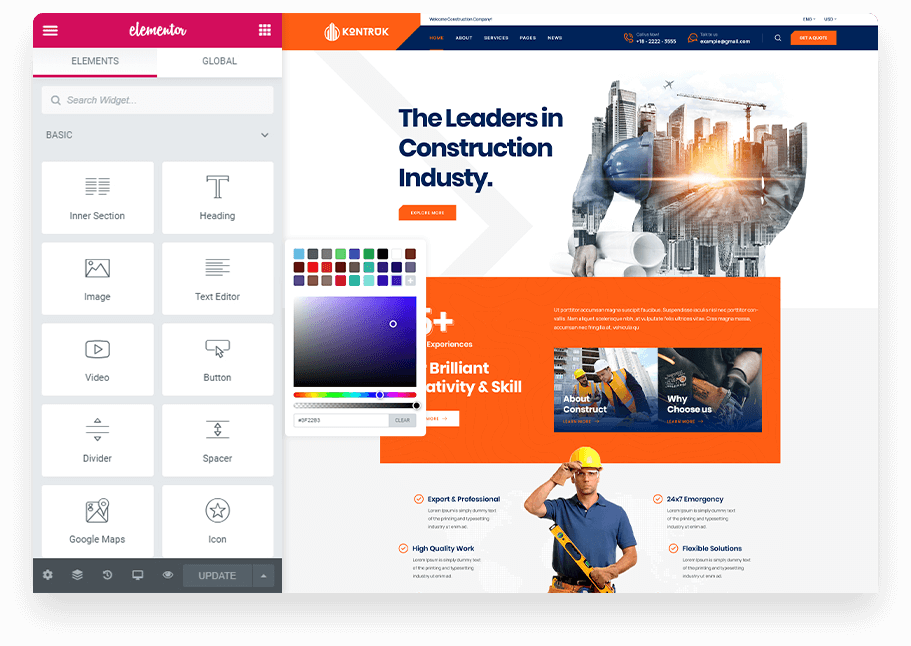The image size is (911, 646).
Task: Select the Divider widget
Action: click(98, 440)
